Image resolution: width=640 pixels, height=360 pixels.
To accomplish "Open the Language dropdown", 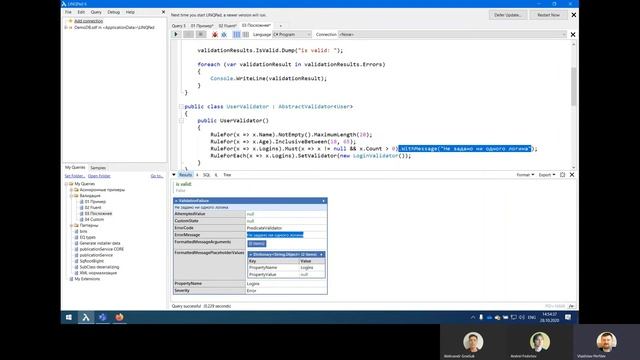I will coord(292,35).
